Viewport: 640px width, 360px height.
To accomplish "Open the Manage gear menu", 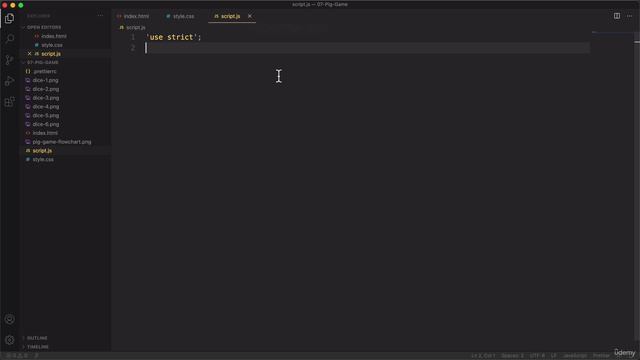I will click(9, 340).
